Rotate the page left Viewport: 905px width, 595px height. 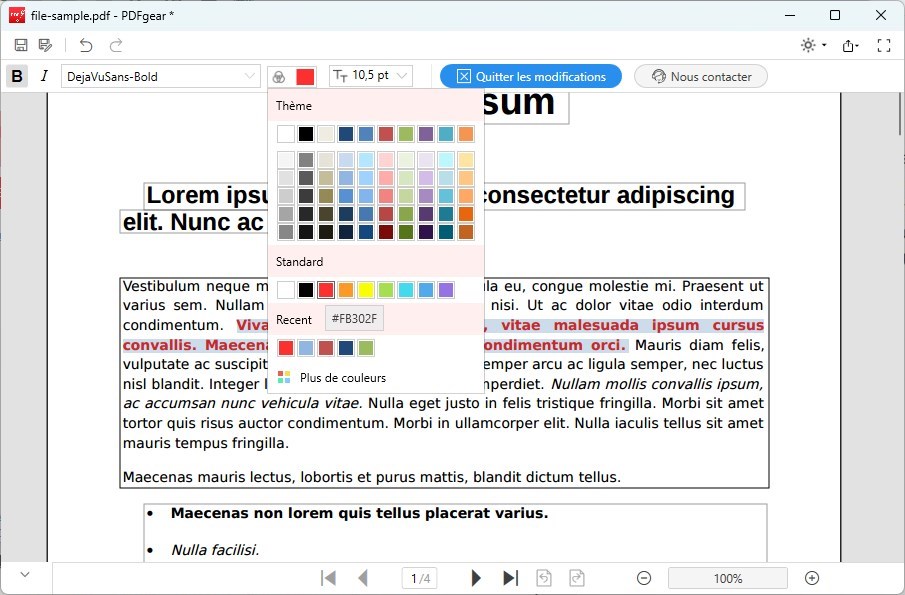pyautogui.click(x=543, y=577)
